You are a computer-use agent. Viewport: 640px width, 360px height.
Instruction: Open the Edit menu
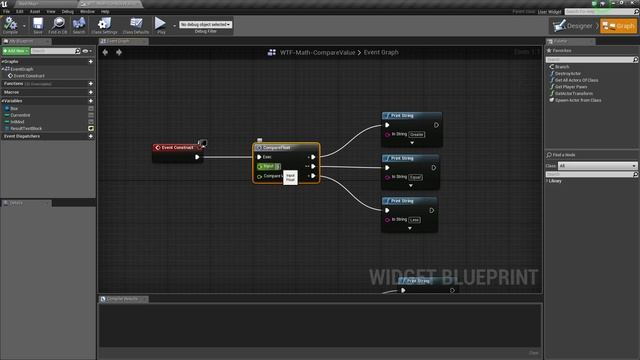20,11
